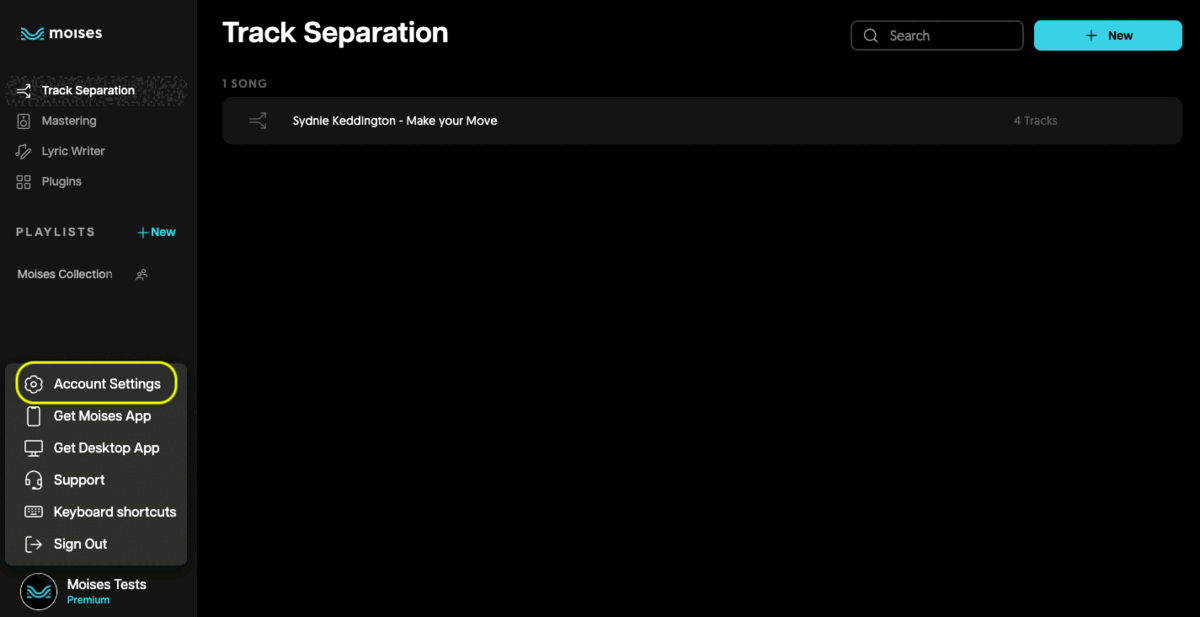Click the Mastering speaker icon
This screenshot has width=1200, height=617.
pos(24,121)
